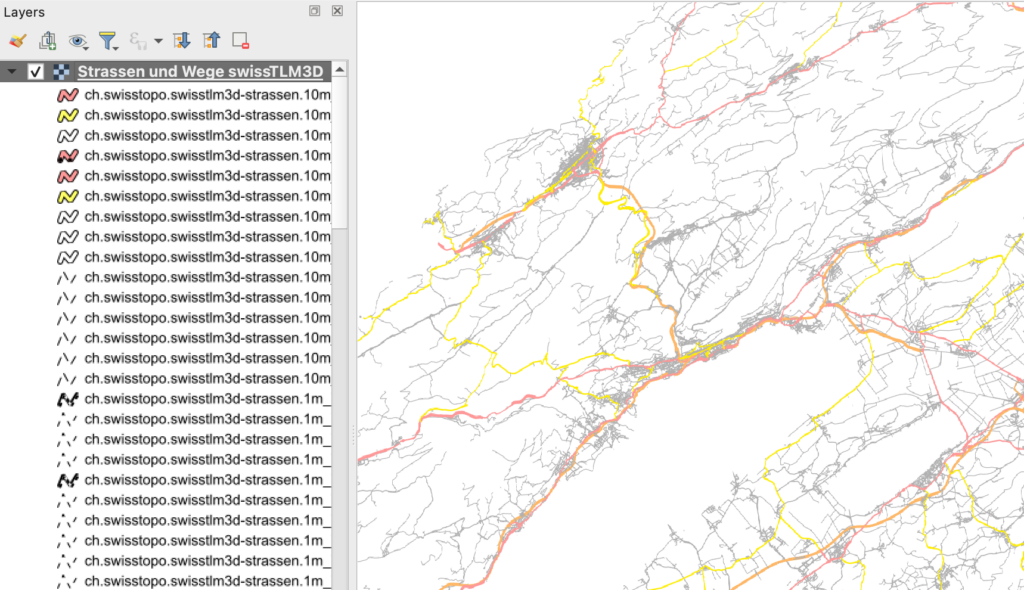Viewport: 1024px width, 590px height.
Task: Click the Add Group icon
Action: [x=47, y=41]
